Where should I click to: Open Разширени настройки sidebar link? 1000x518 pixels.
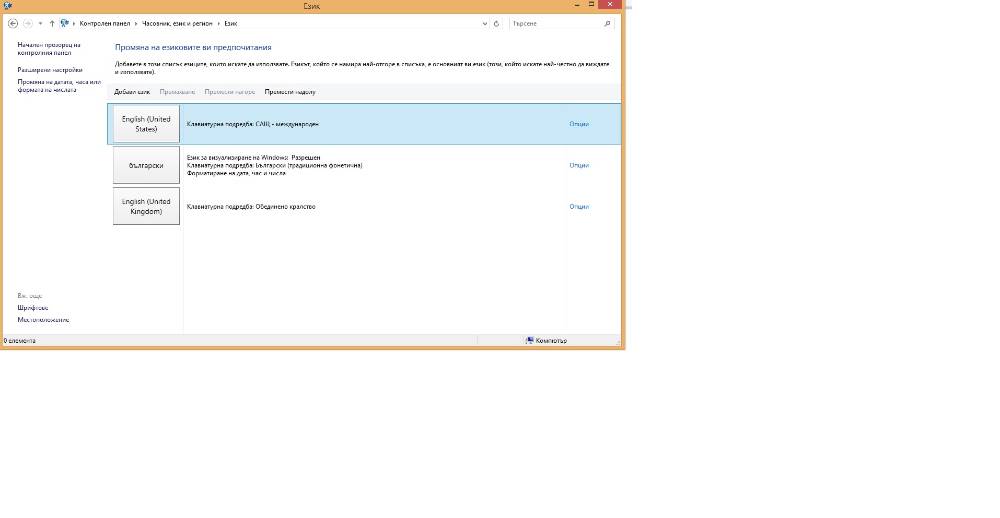click(50, 70)
